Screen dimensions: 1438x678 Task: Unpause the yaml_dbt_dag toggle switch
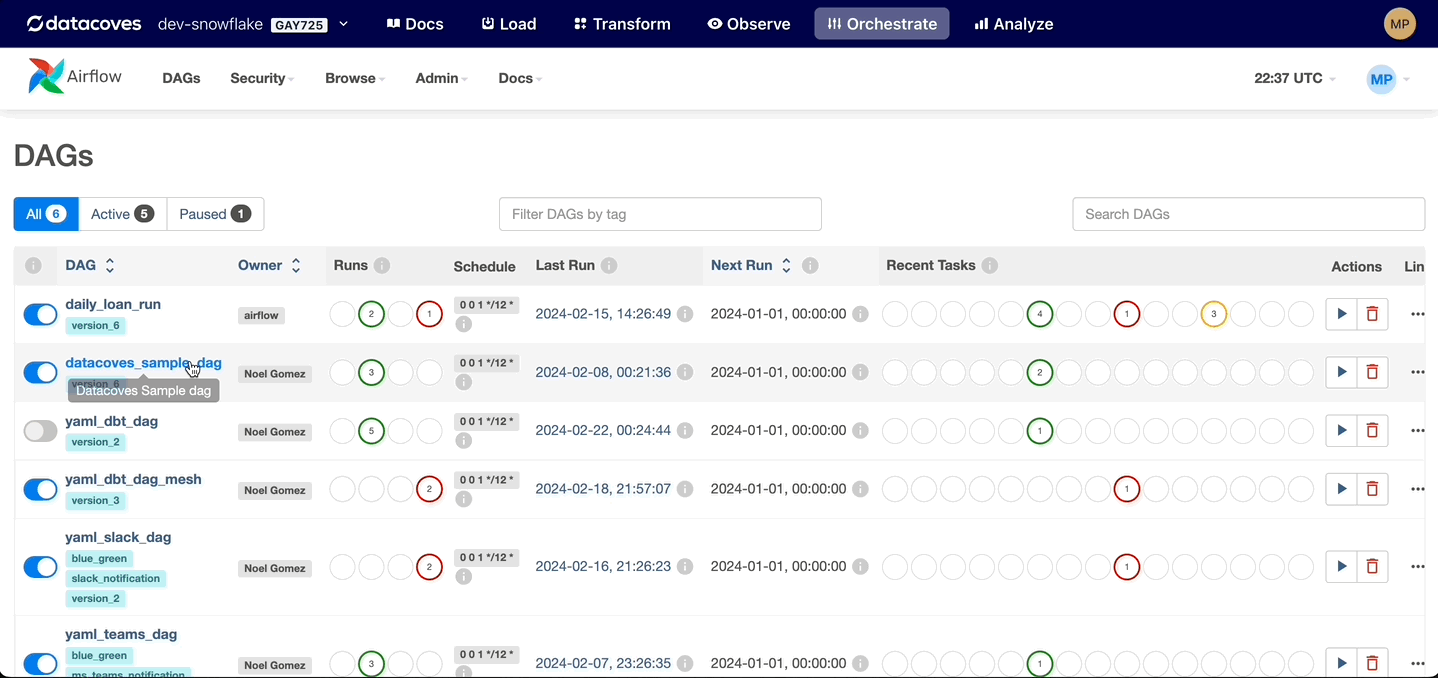[x=41, y=431]
